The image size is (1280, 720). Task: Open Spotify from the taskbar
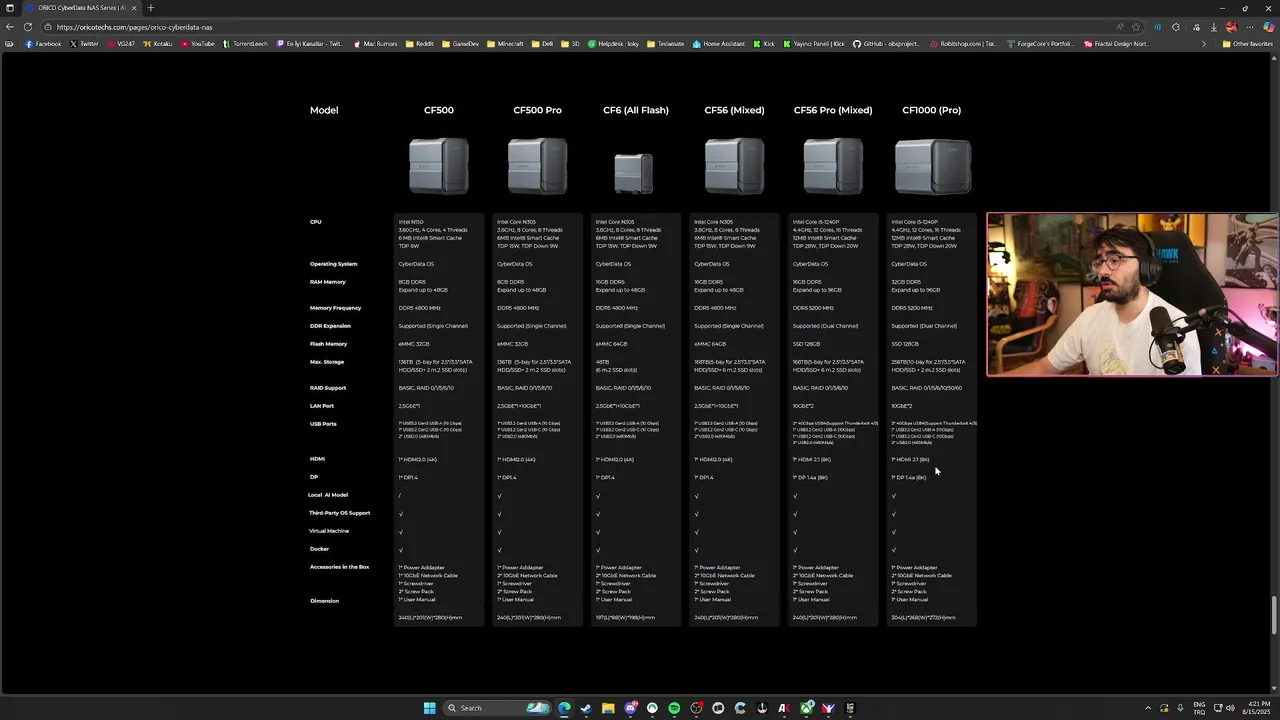pyautogui.click(x=674, y=708)
